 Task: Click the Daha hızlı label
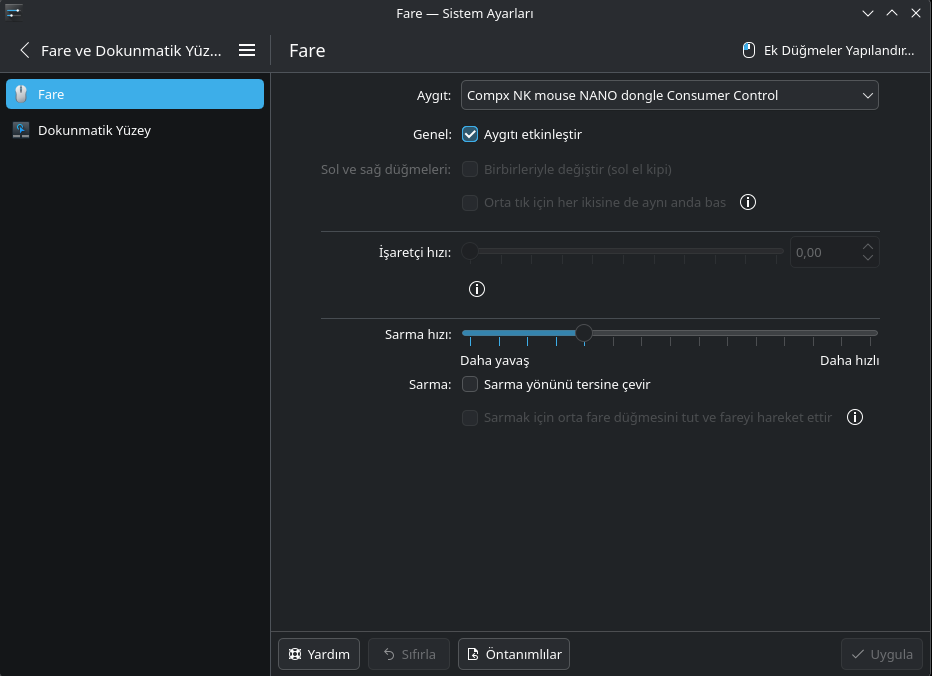pos(849,360)
